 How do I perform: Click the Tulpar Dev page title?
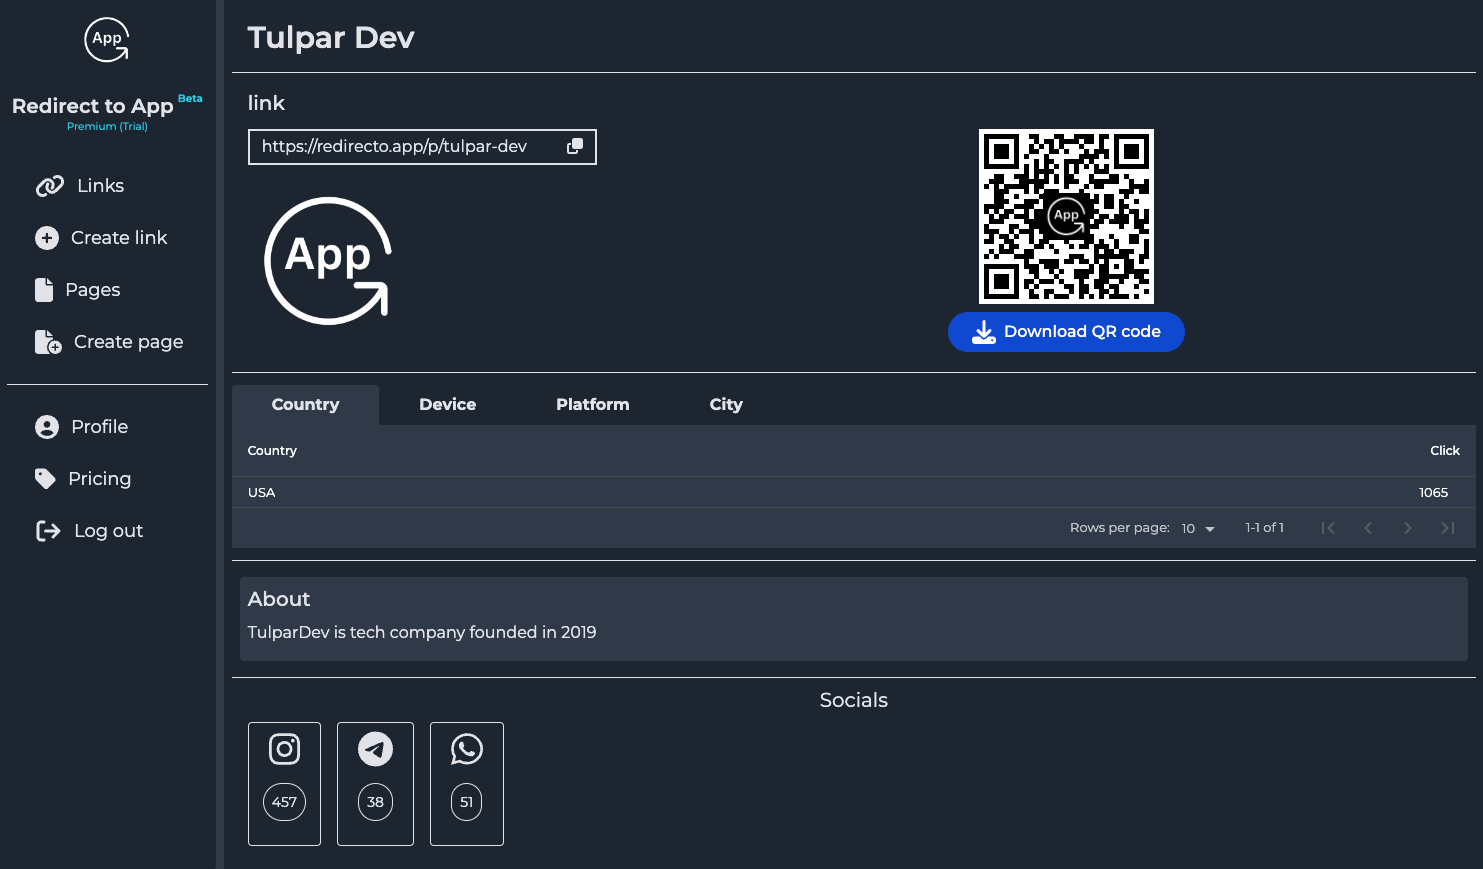tap(330, 38)
